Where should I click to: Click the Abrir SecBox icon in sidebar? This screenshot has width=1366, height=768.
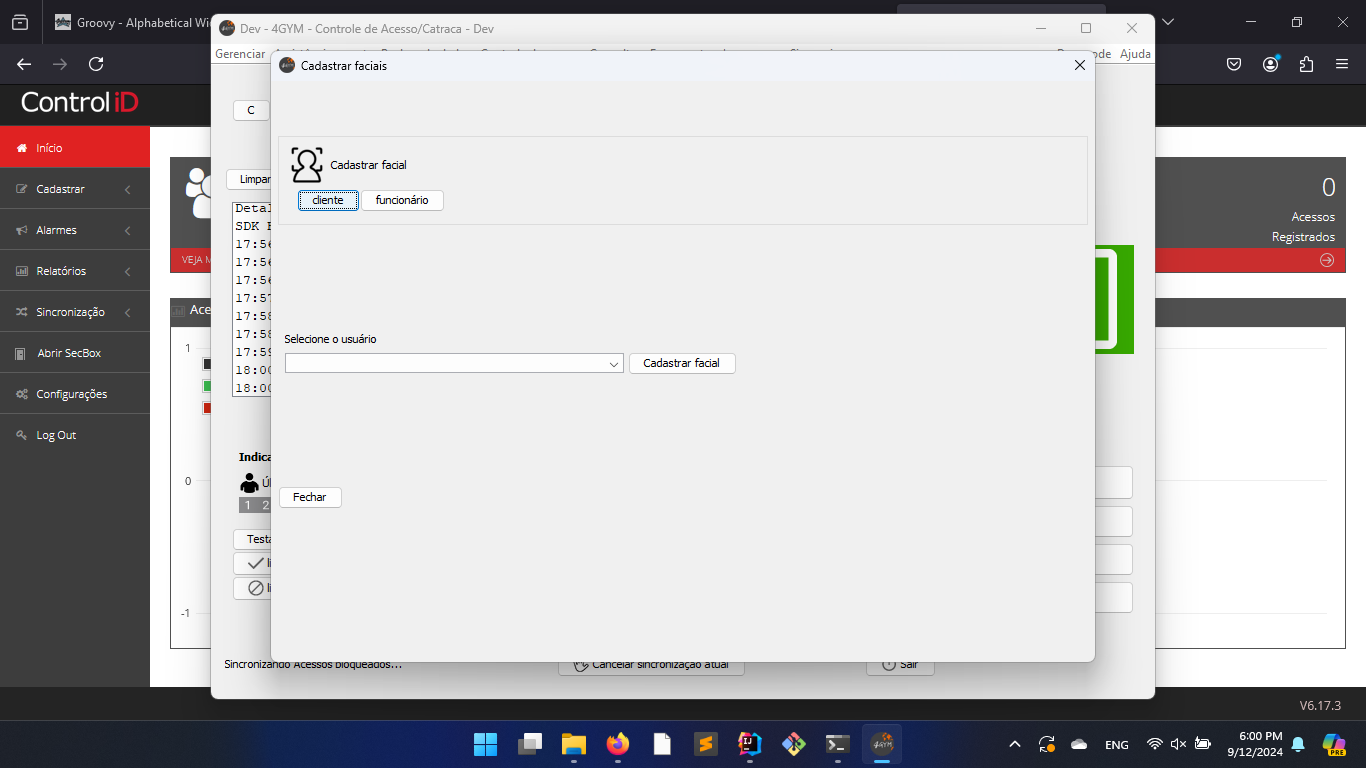(x=21, y=354)
